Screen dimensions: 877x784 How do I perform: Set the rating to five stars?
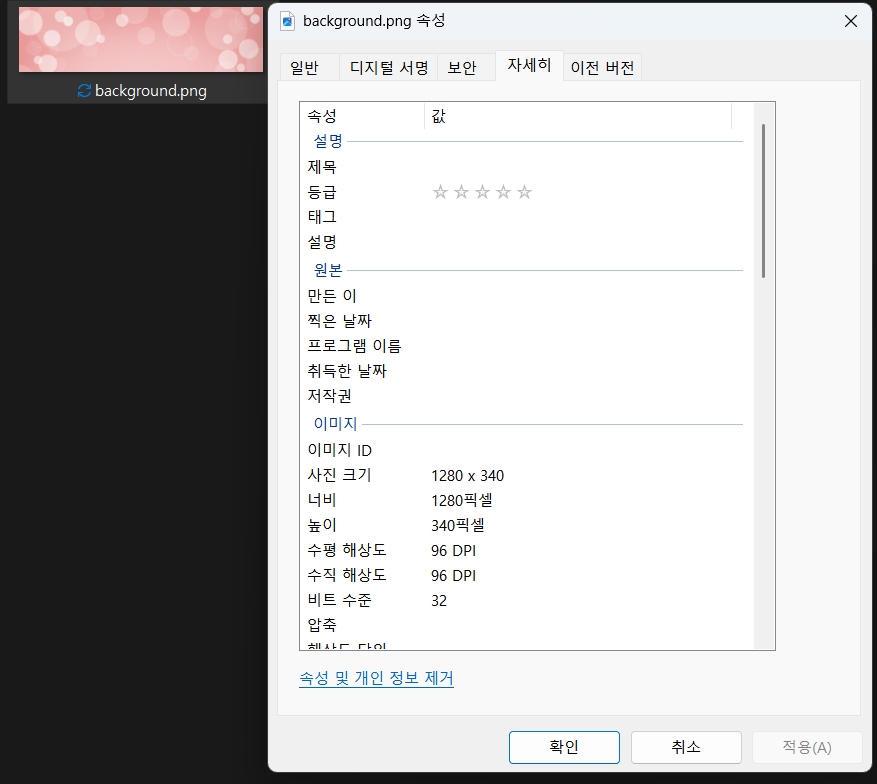pyautogui.click(x=524, y=192)
